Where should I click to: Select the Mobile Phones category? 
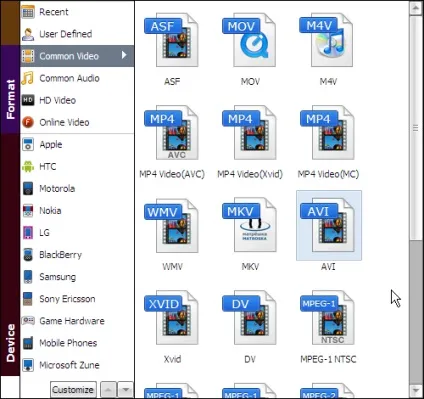77,343
